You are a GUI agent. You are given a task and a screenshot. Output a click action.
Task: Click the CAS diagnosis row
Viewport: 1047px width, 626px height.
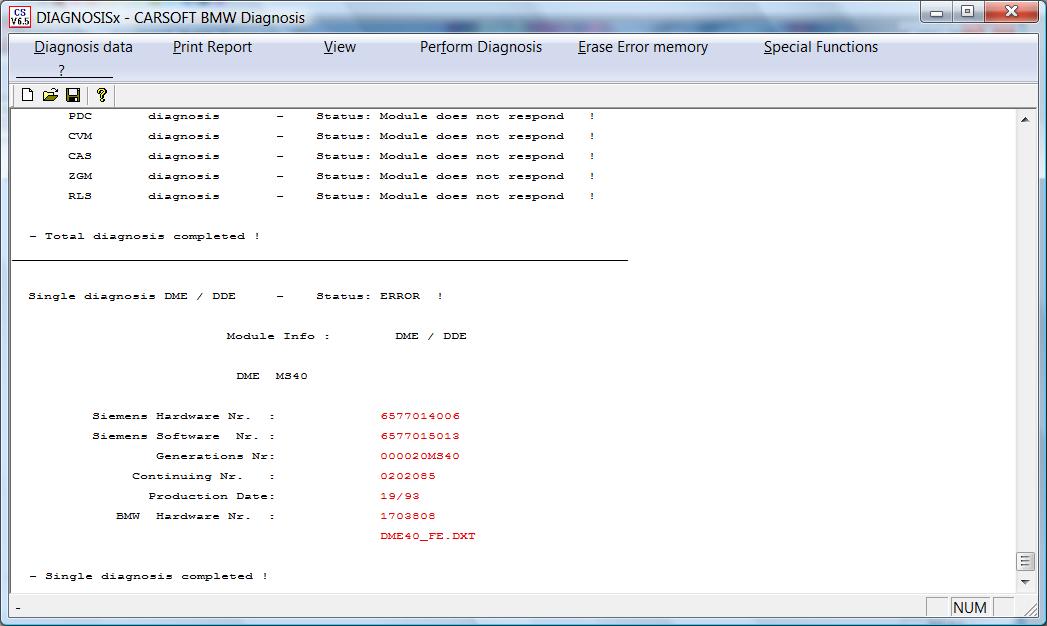[x=331, y=156]
